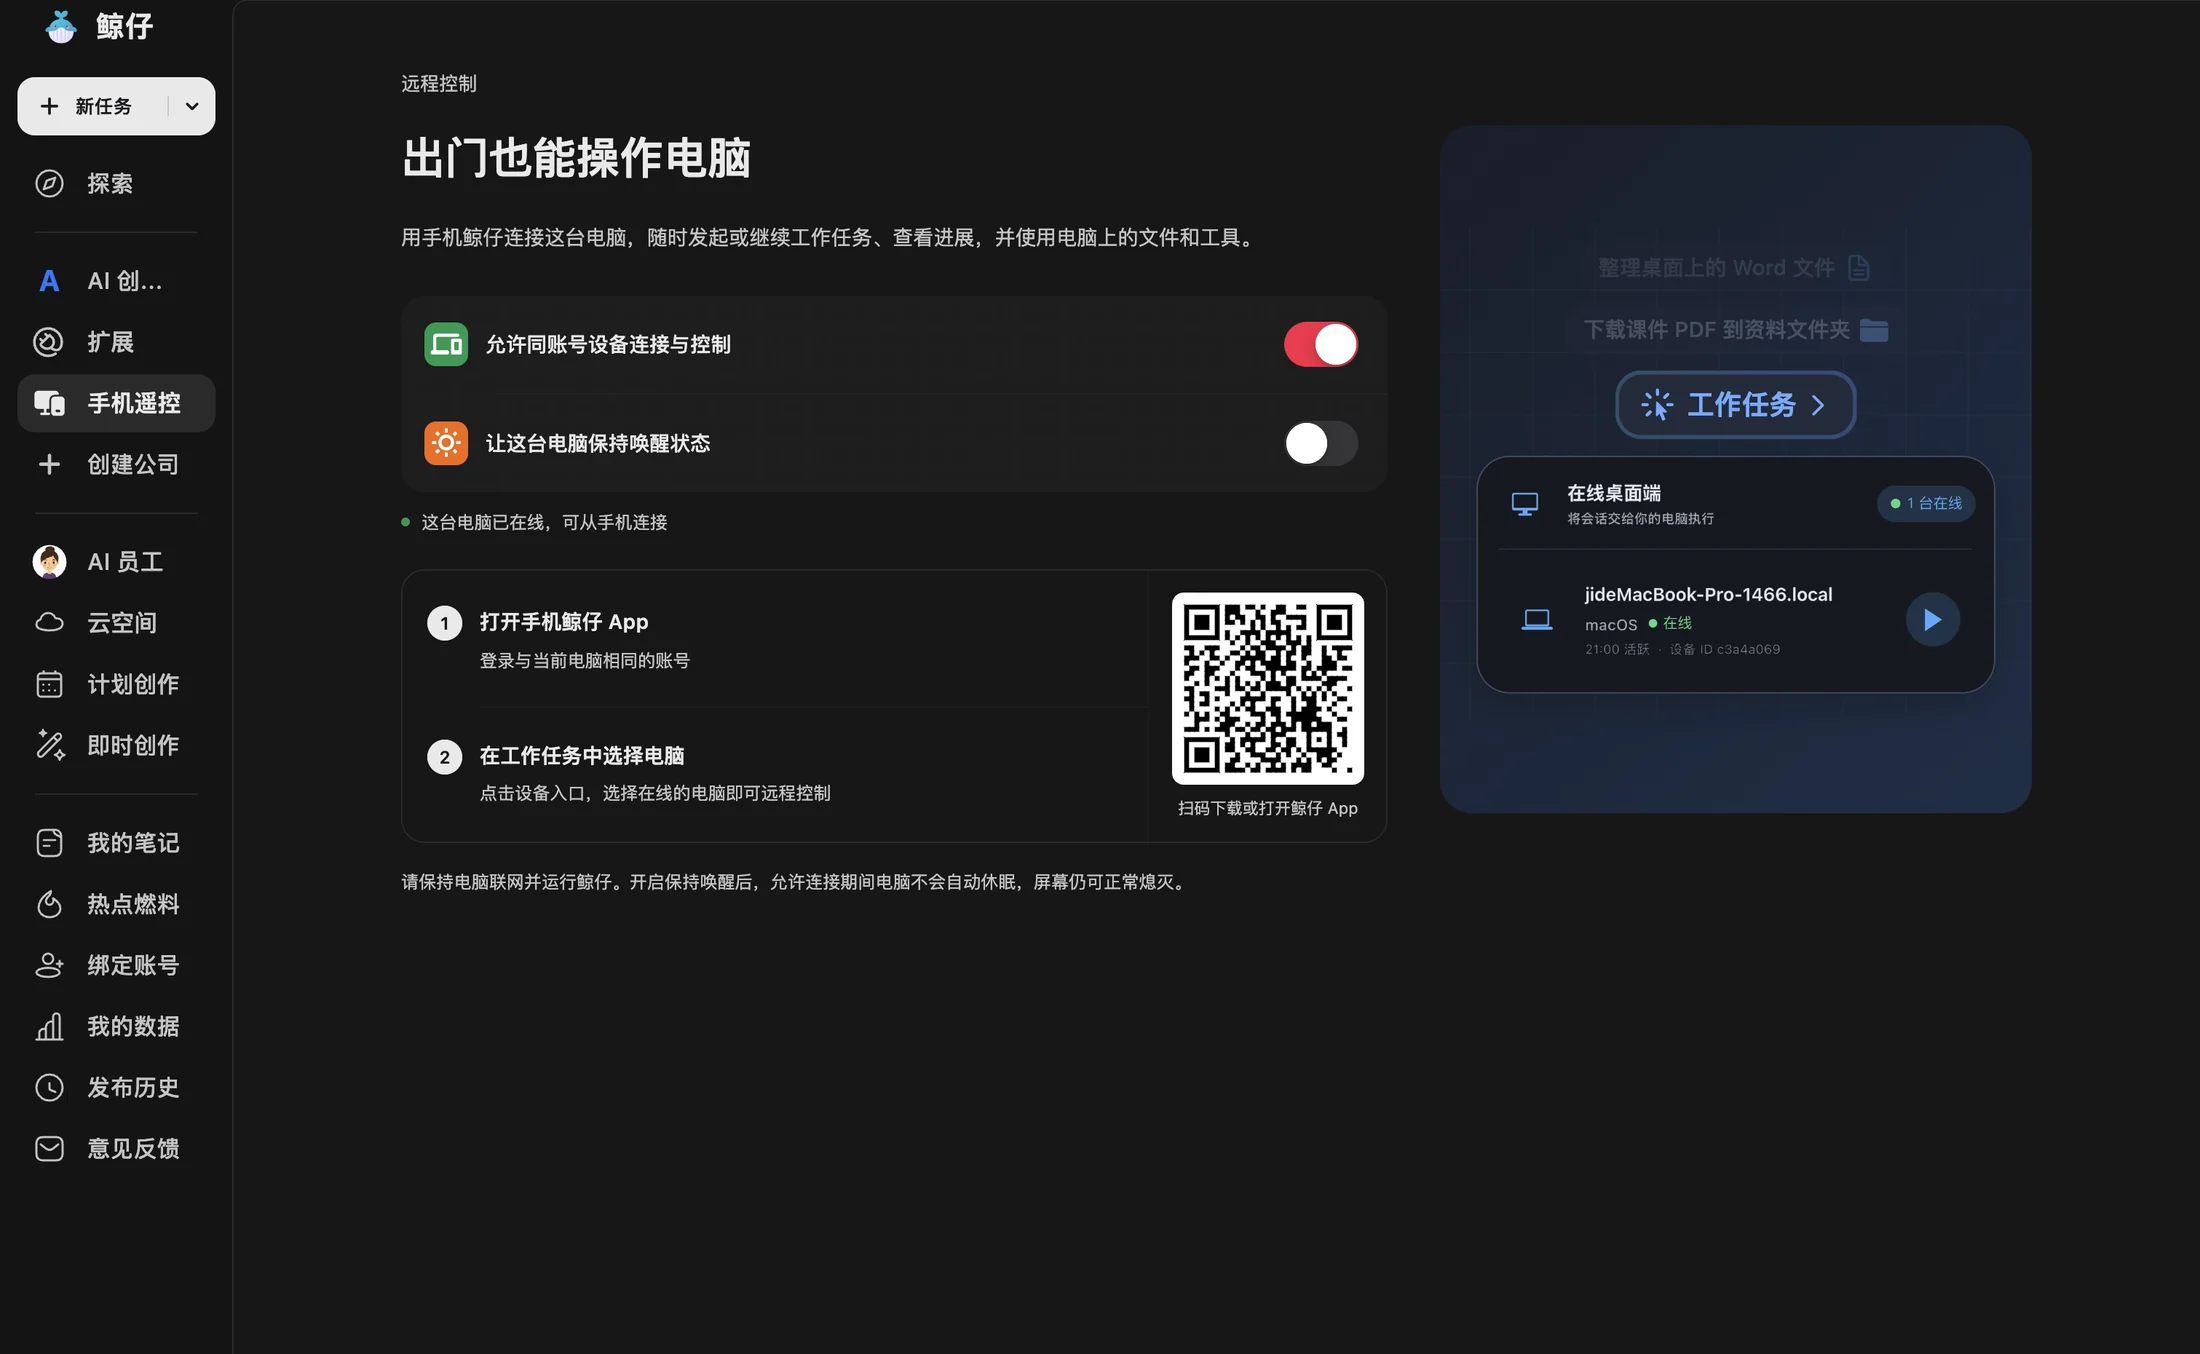Viewport: 2200px width, 1354px height.
Task: Click the 我的数据 bar chart icon
Action: [x=49, y=1026]
